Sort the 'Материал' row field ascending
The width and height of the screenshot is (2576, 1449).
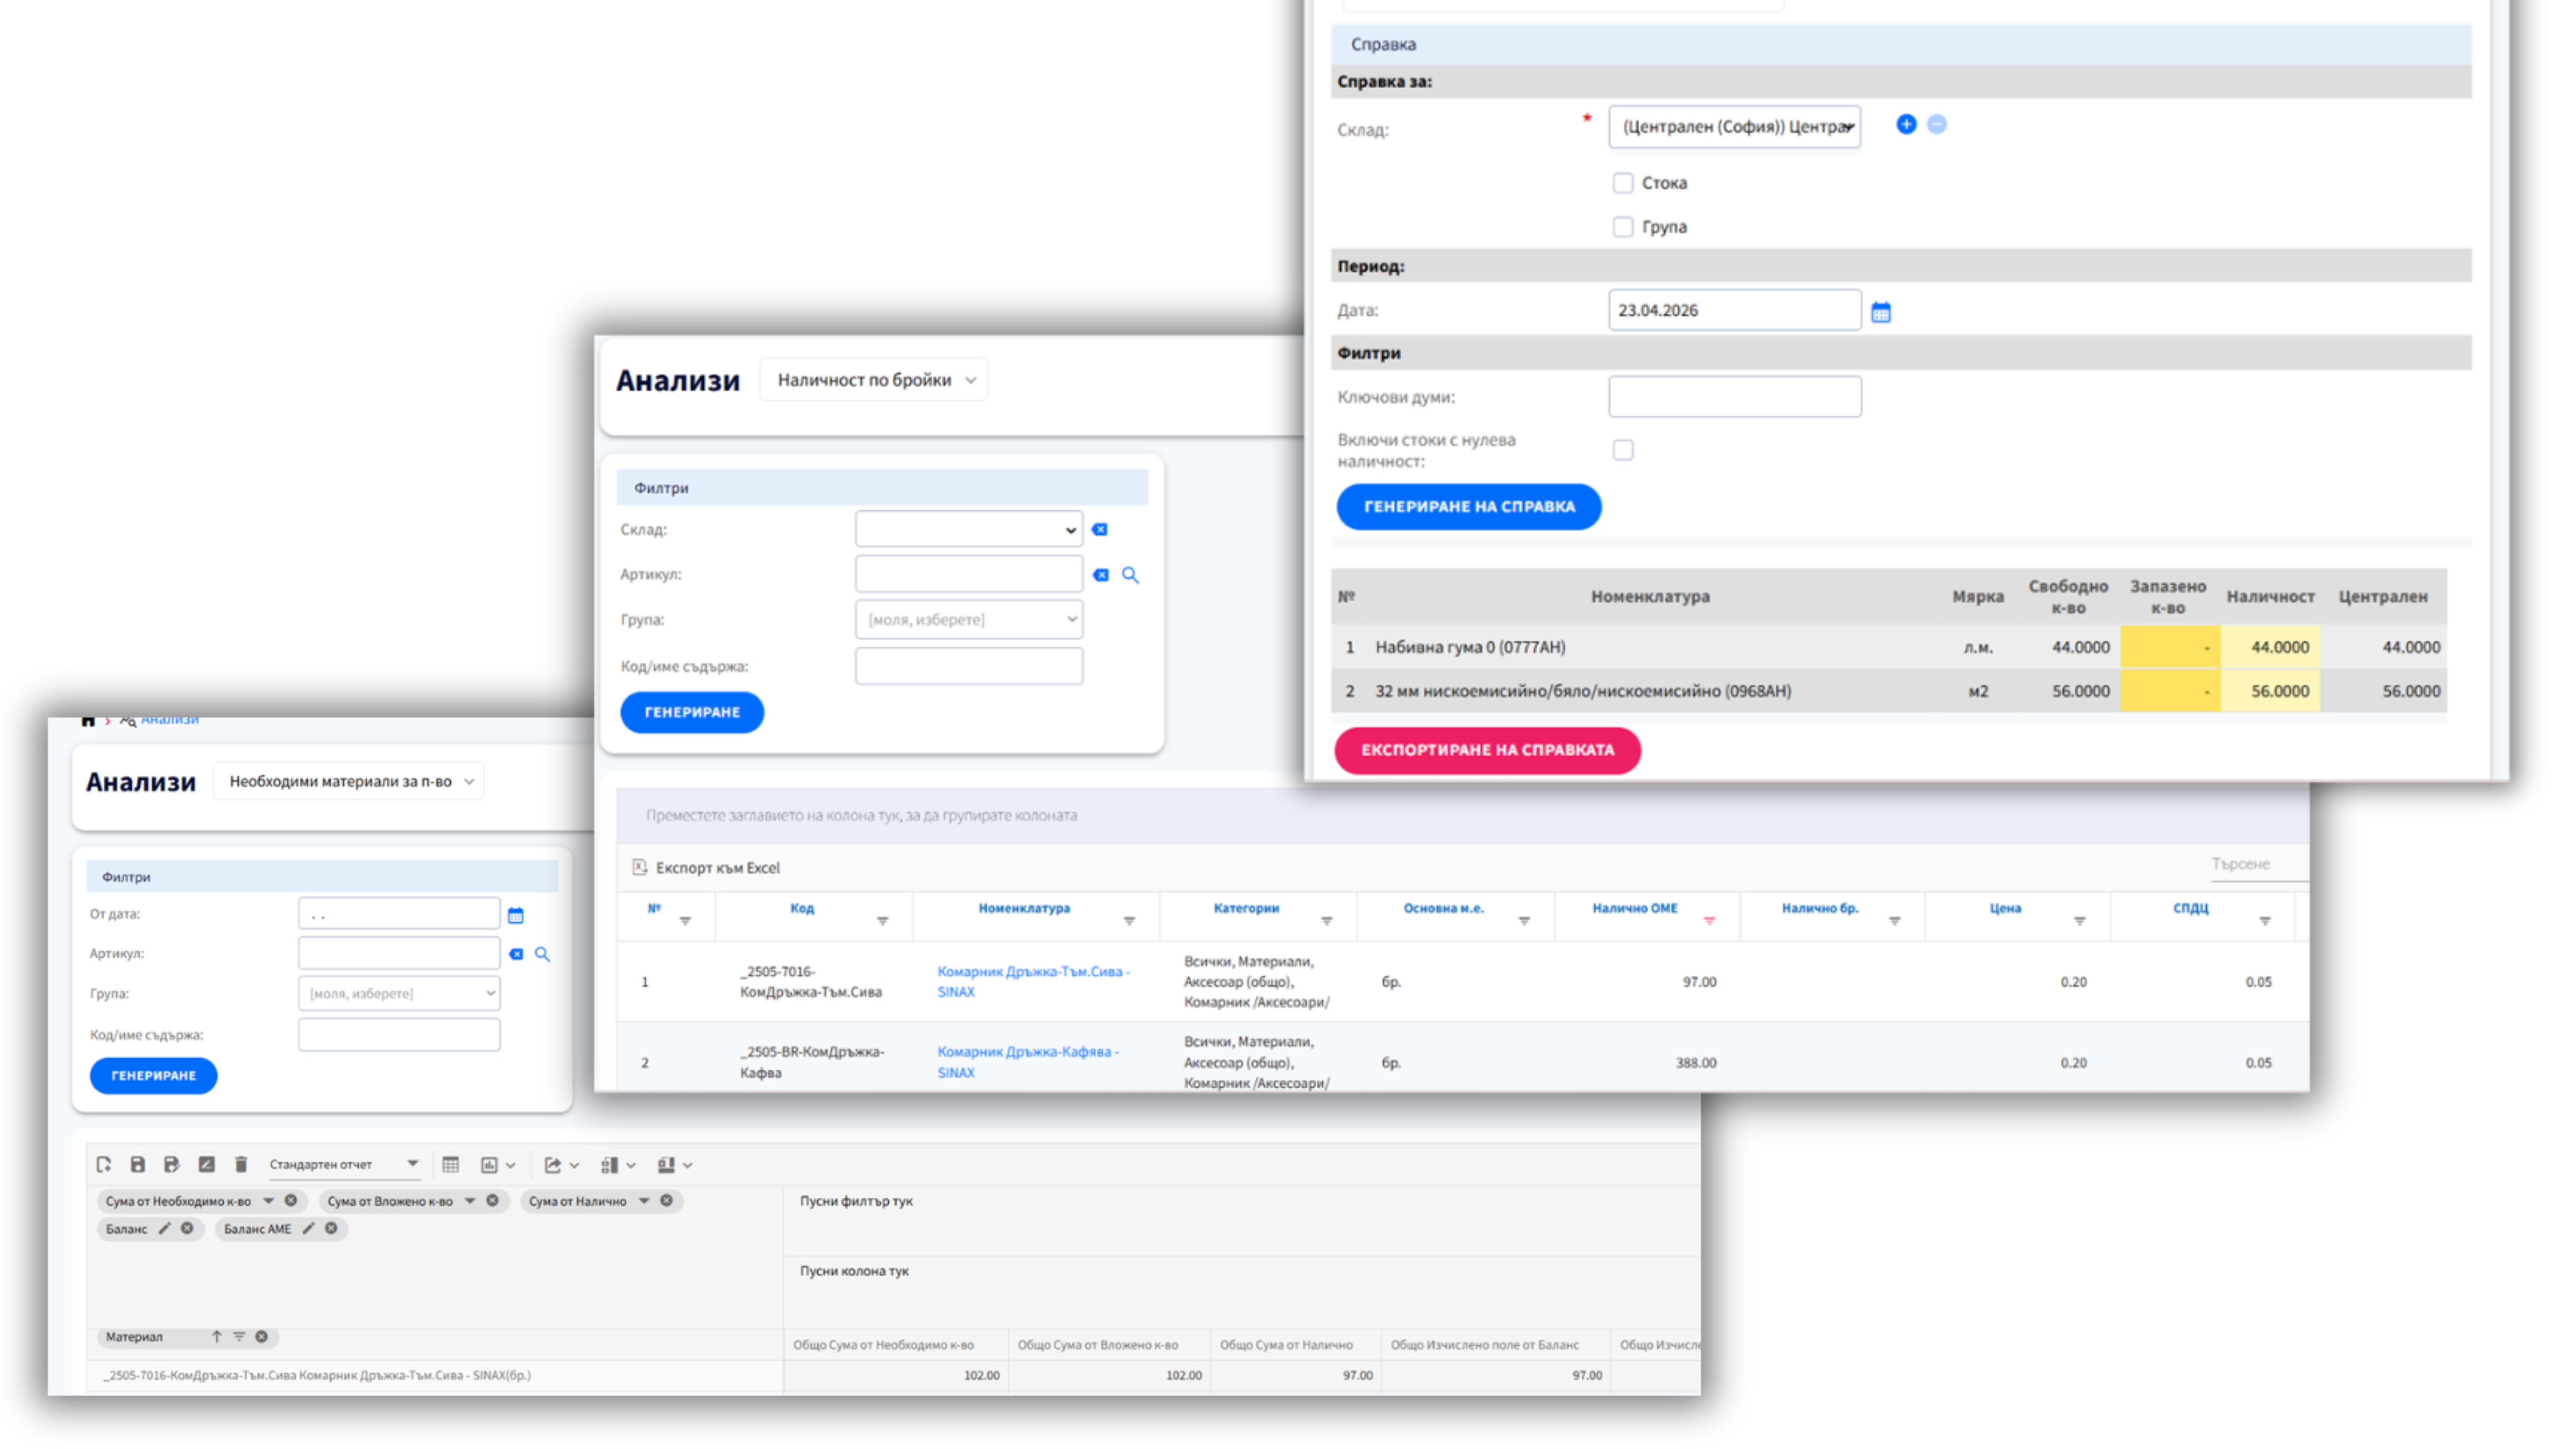[x=216, y=1336]
